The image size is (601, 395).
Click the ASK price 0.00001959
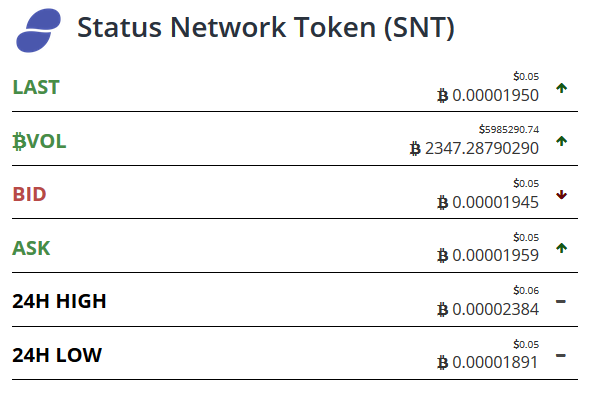pos(496,255)
